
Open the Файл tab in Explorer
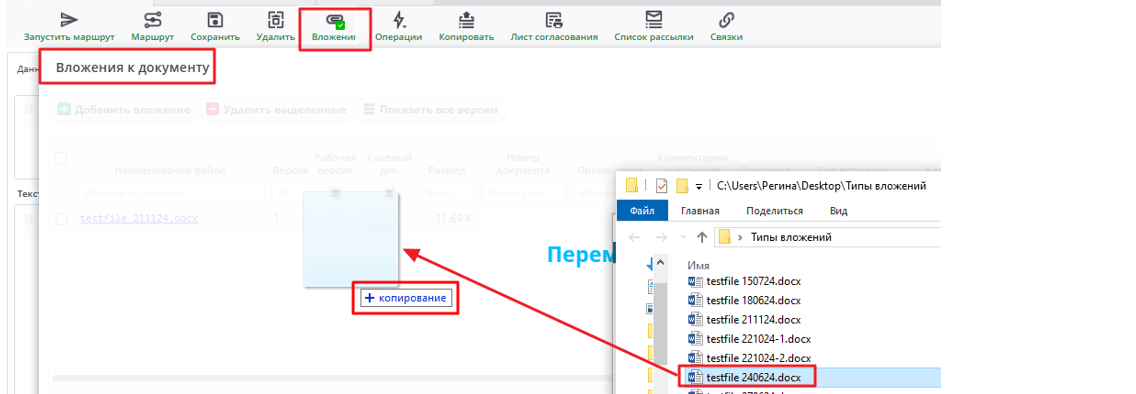pyautogui.click(x=642, y=211)
